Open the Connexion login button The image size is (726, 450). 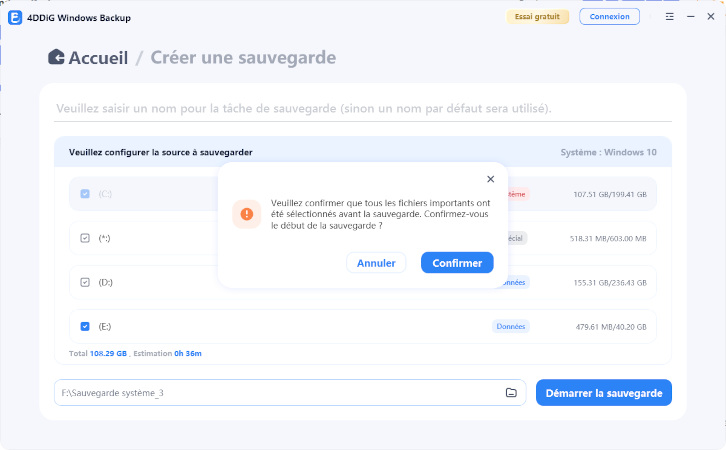pyautogui.click(x=609, y=17)
